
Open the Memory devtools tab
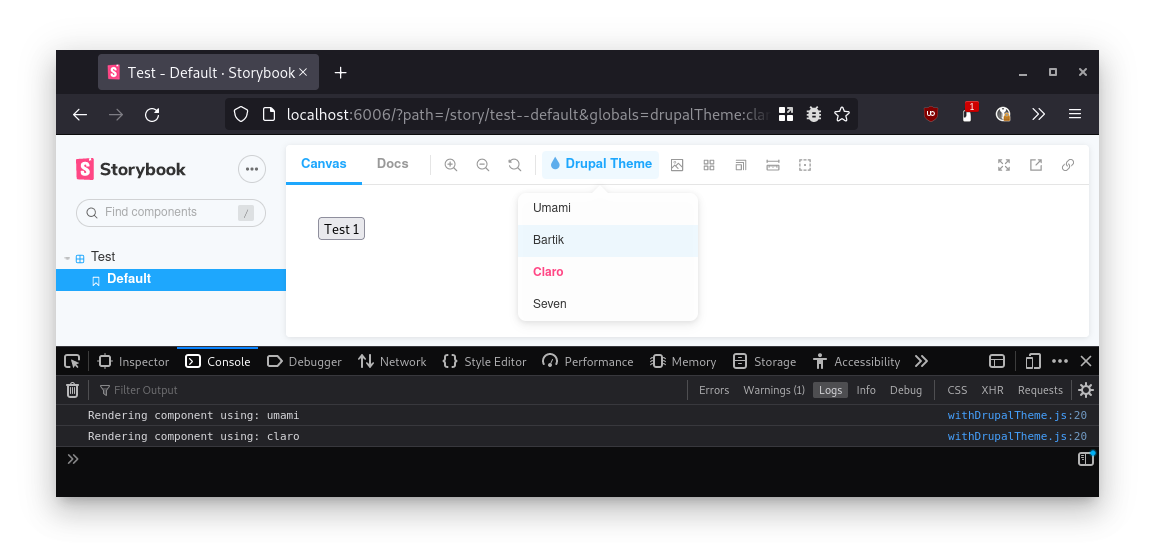(683, 362)
